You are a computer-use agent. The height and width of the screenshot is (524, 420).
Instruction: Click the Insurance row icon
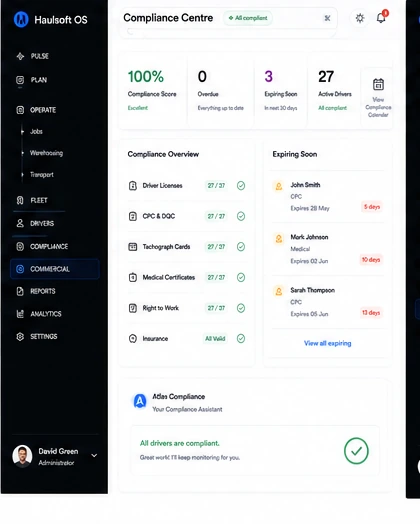point(133,339)
